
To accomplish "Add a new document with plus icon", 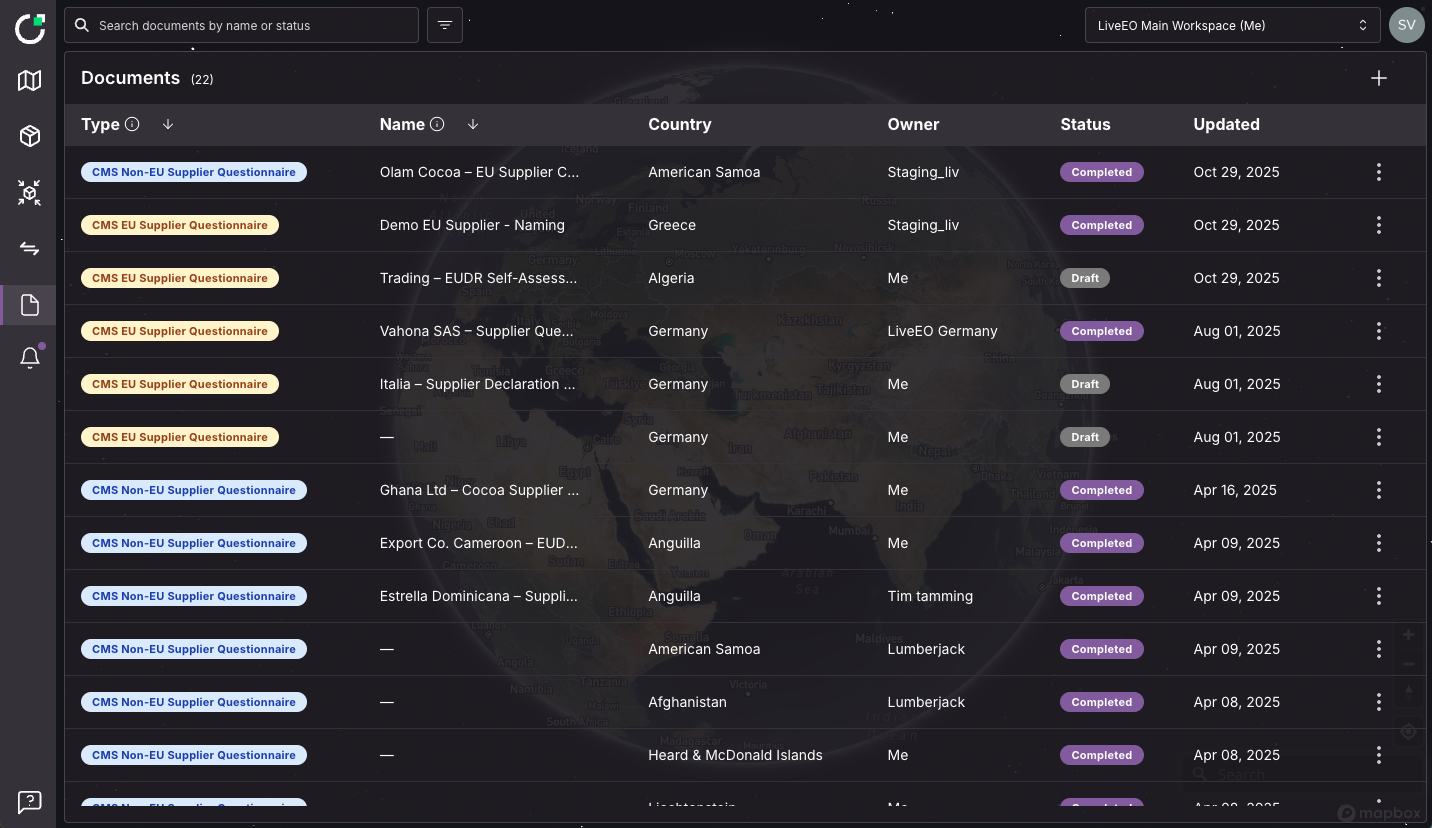I will (1378, 78).
